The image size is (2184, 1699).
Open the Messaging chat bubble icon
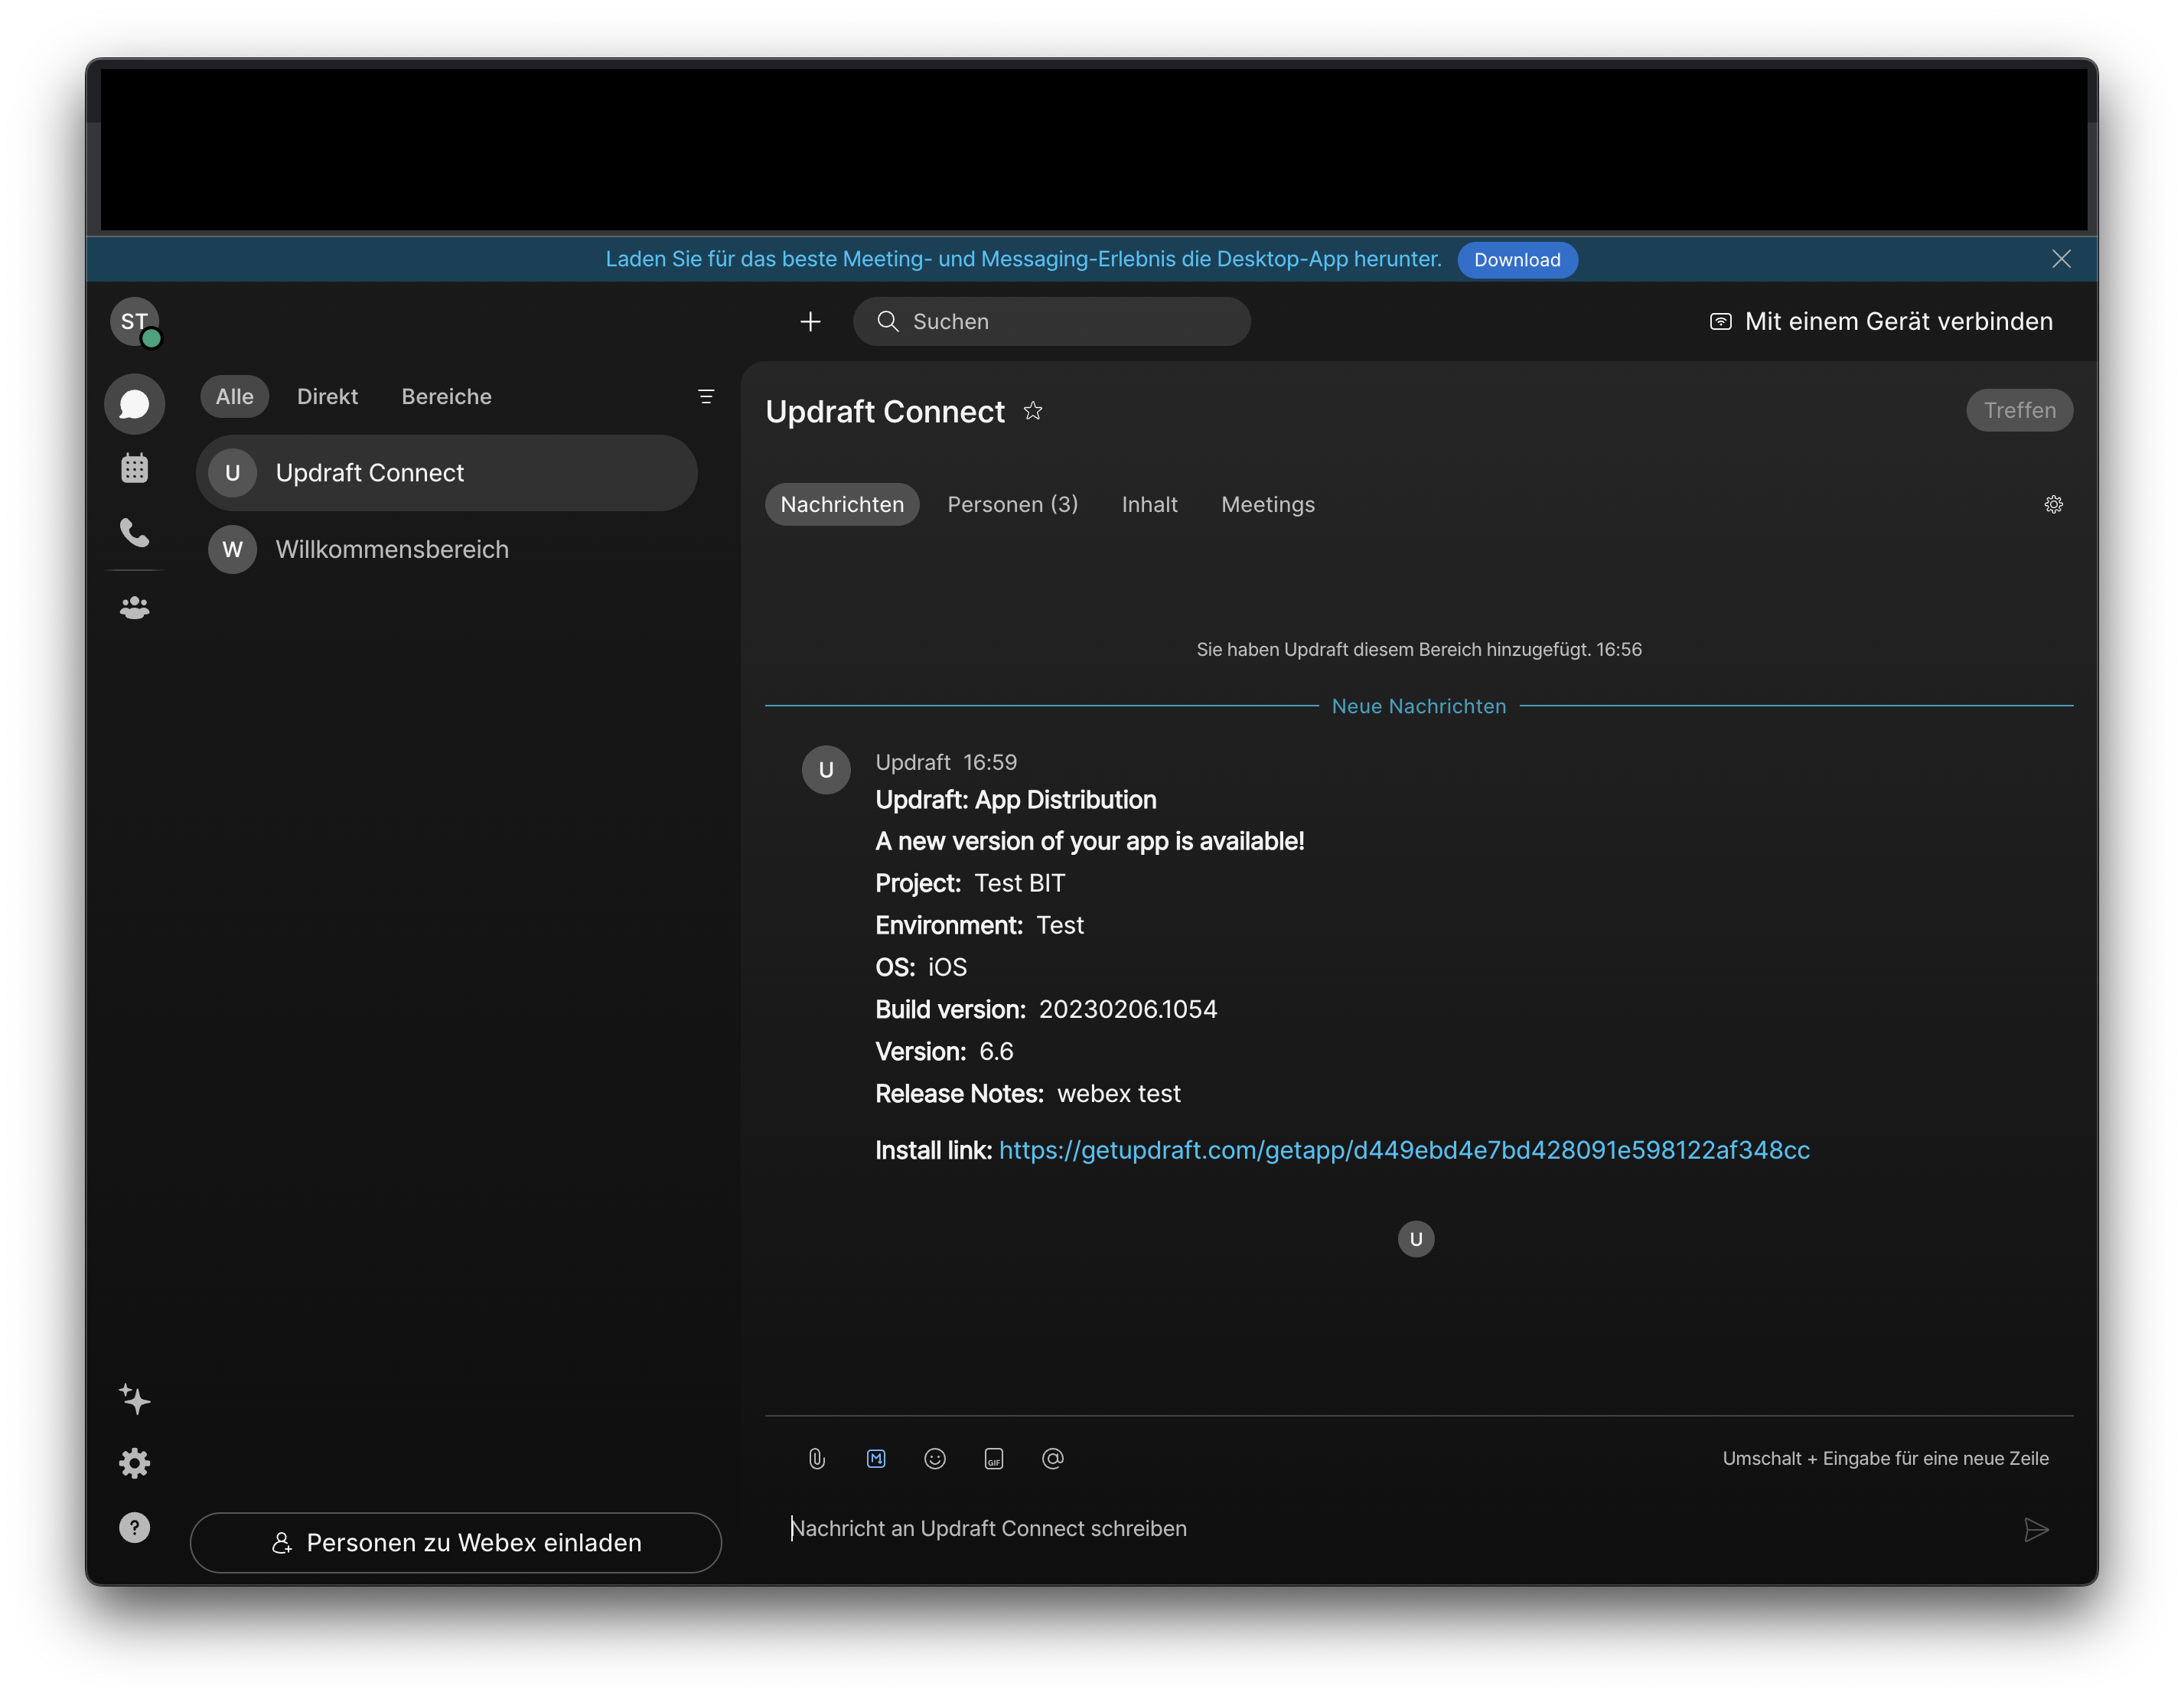click(134, 404)
